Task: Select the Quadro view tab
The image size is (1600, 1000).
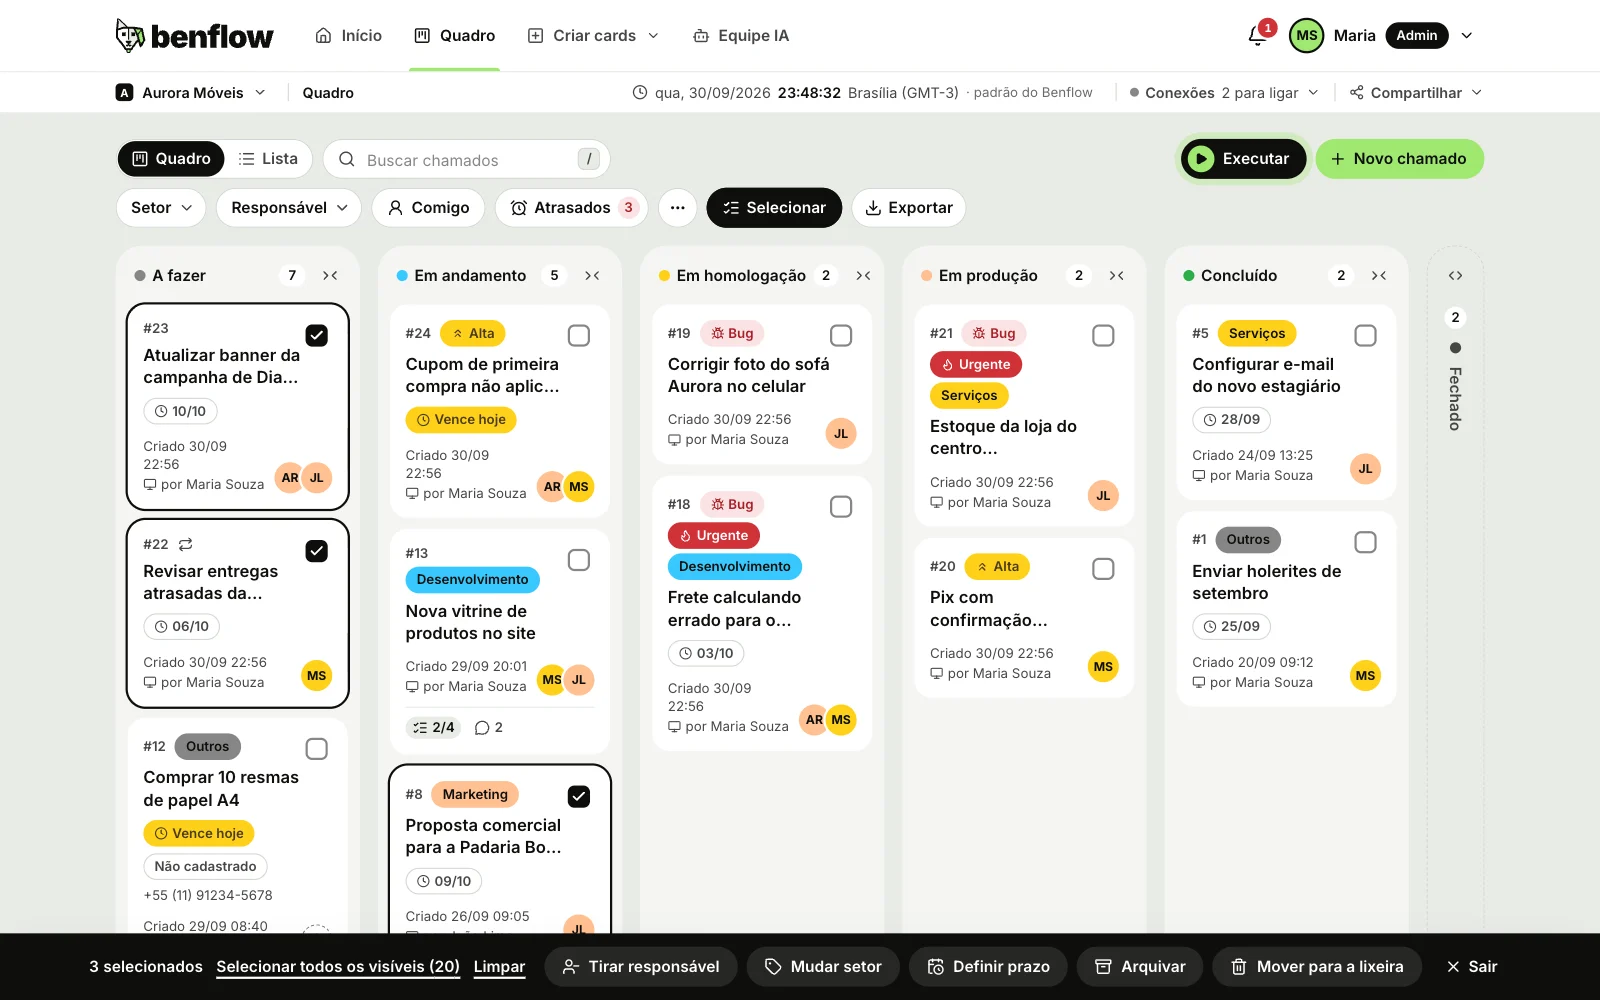Action: click(172, 159)
